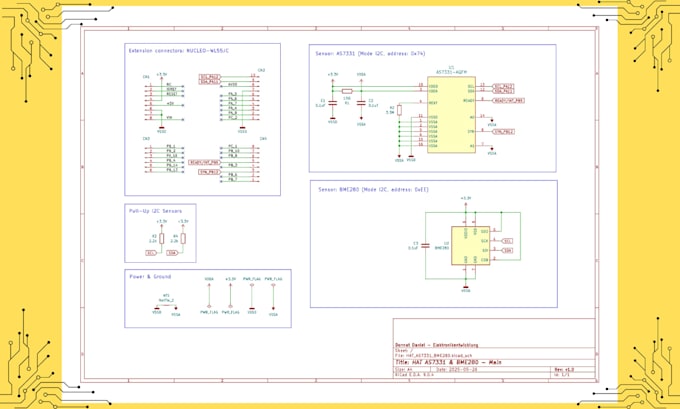Click SYN_PB12 label in Extension connectors
Image resolution: width=680 pixels, height=409 pixels.
coord(209,172)
